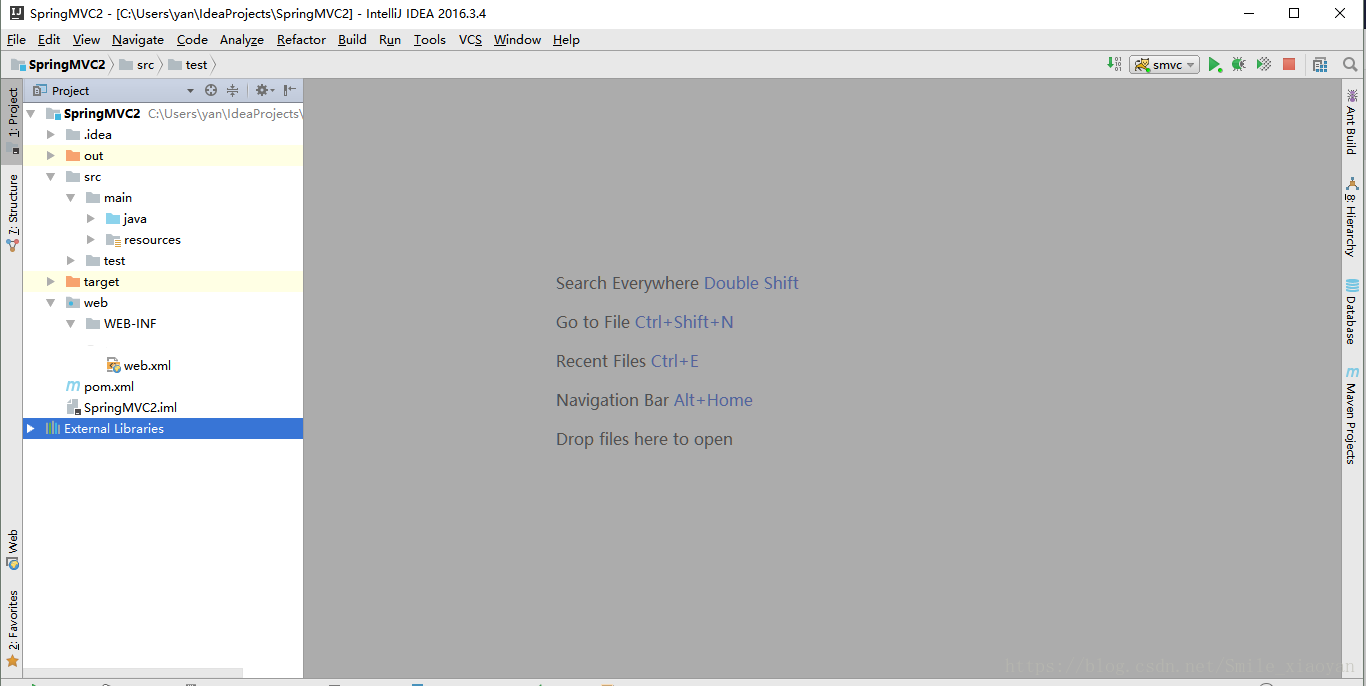
Task: Hide the Project tool window
Action: tap(289, 90)
